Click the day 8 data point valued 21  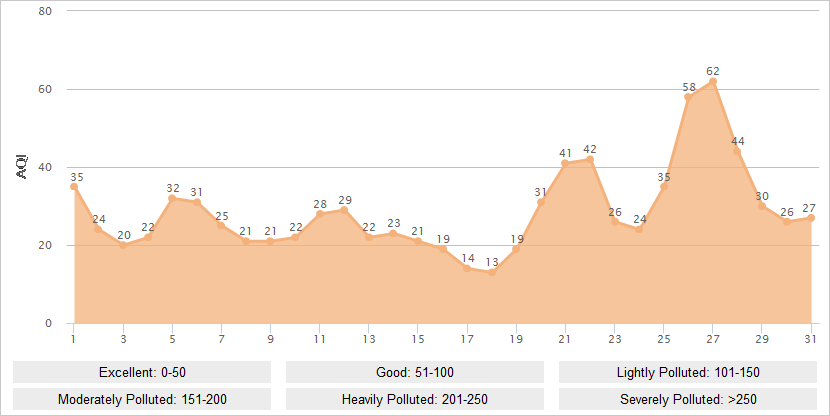pos(246,241)
